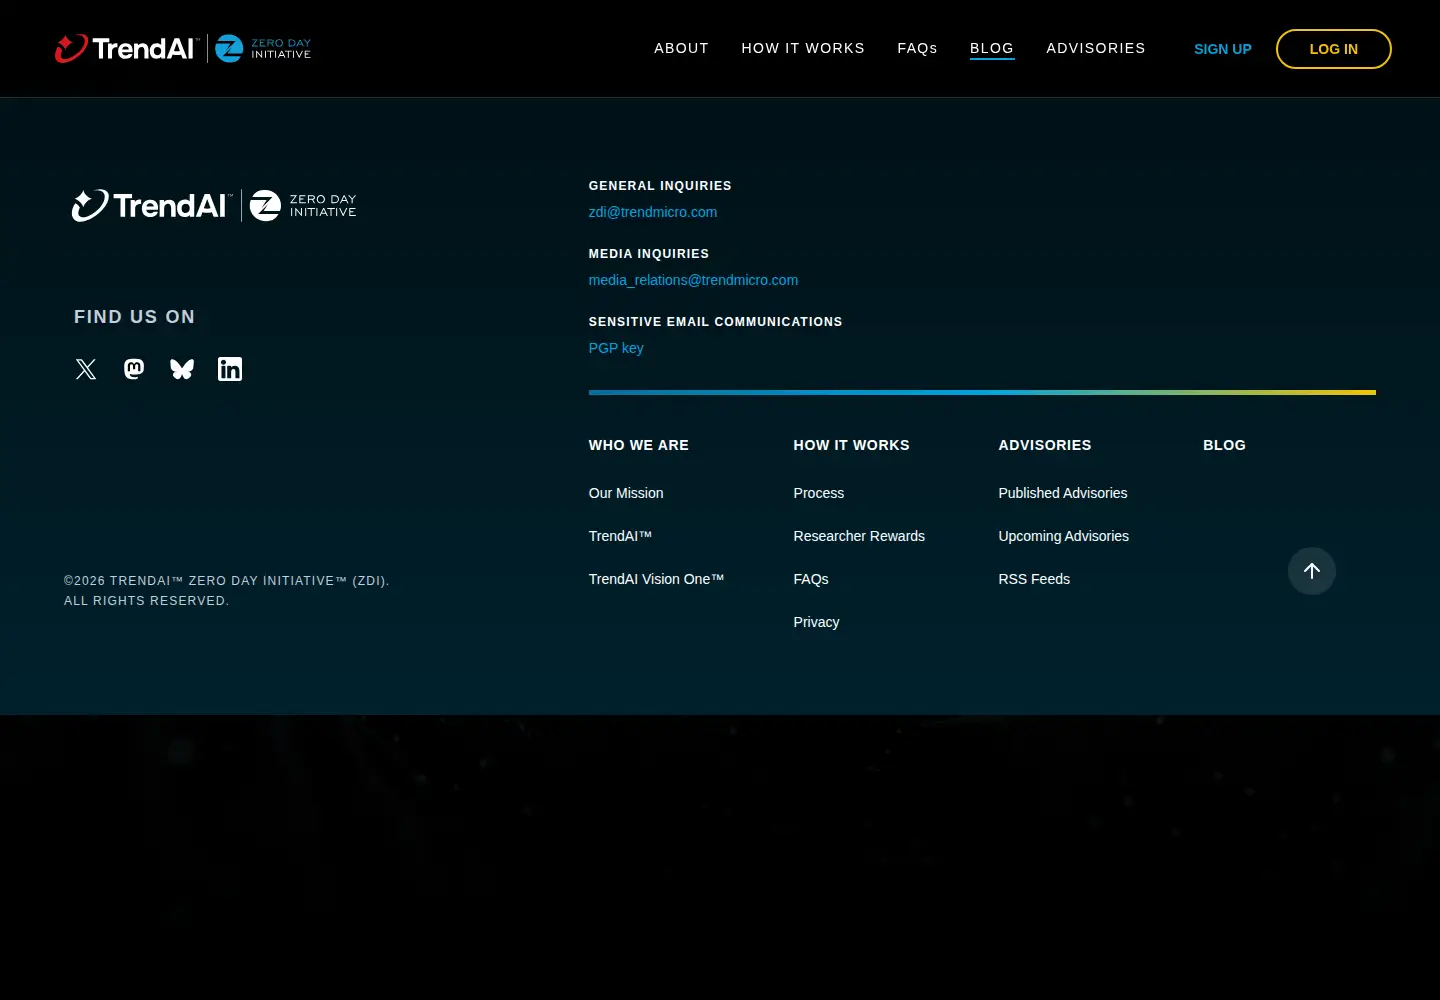Image resolution: width=1440 pixels, height=1000 pixels.
Task: Go to BLOG in top navigation
Action: click(x=992, y=48)
